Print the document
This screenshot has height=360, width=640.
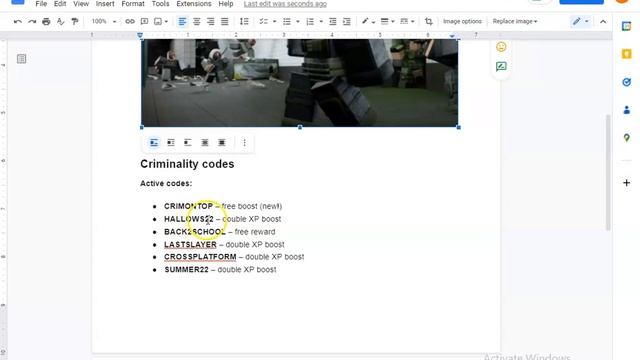coord(46,21)
